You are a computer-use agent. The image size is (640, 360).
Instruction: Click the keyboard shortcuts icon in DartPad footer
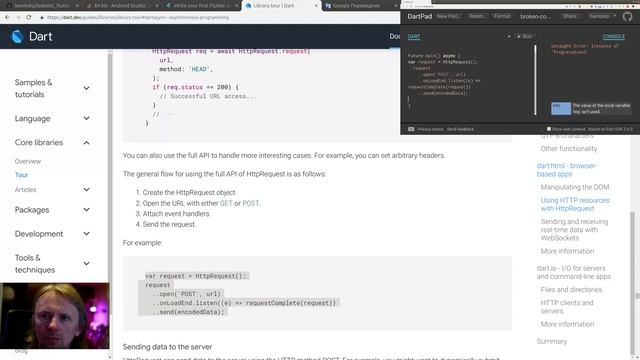pyautogui.click(x=411, y=129)
